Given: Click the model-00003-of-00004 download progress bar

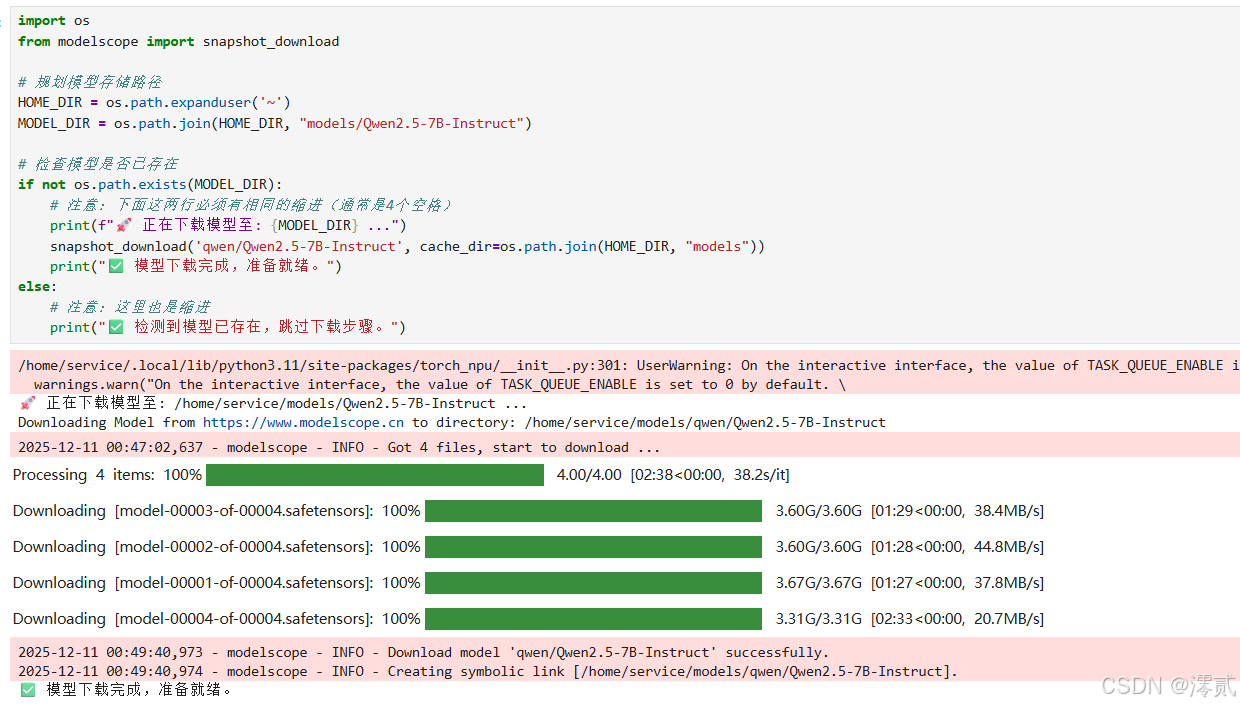Looking at the screenshot, I should click(x=593, y=510).
